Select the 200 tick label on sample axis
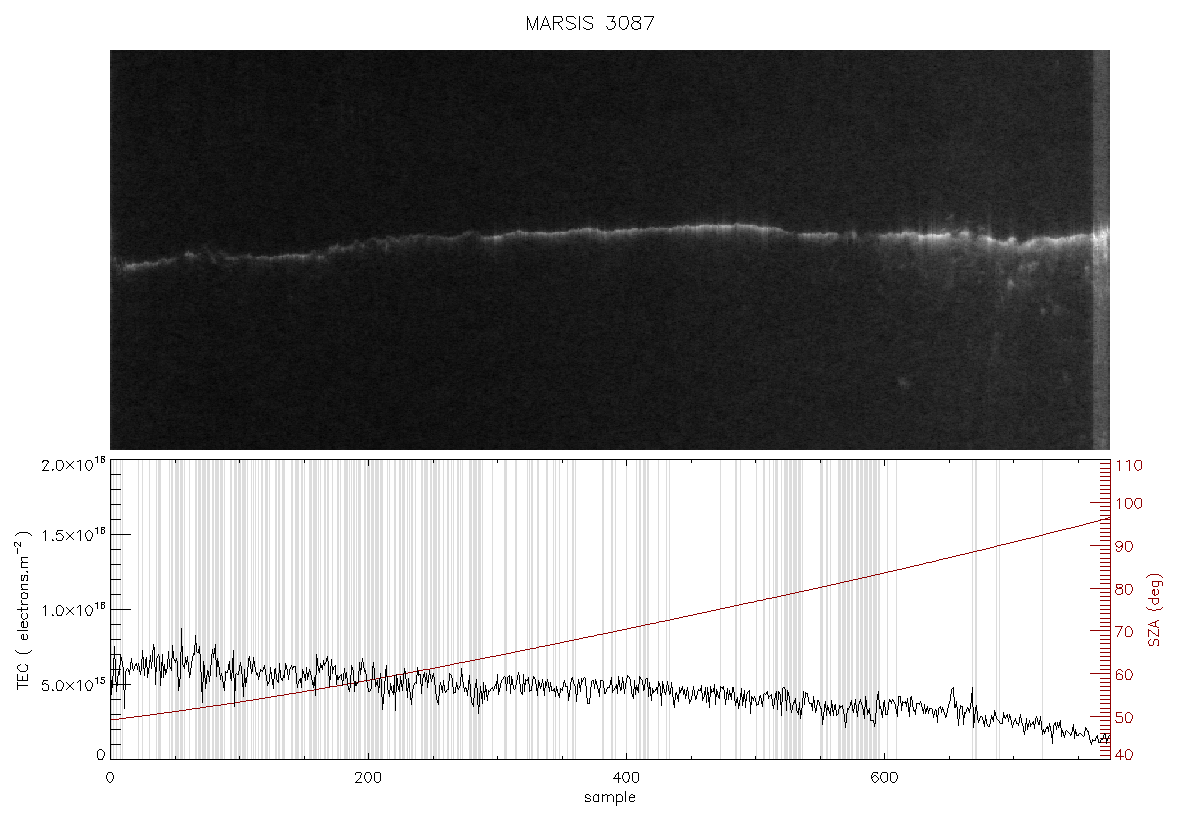1180x830 pixels. 368,777
